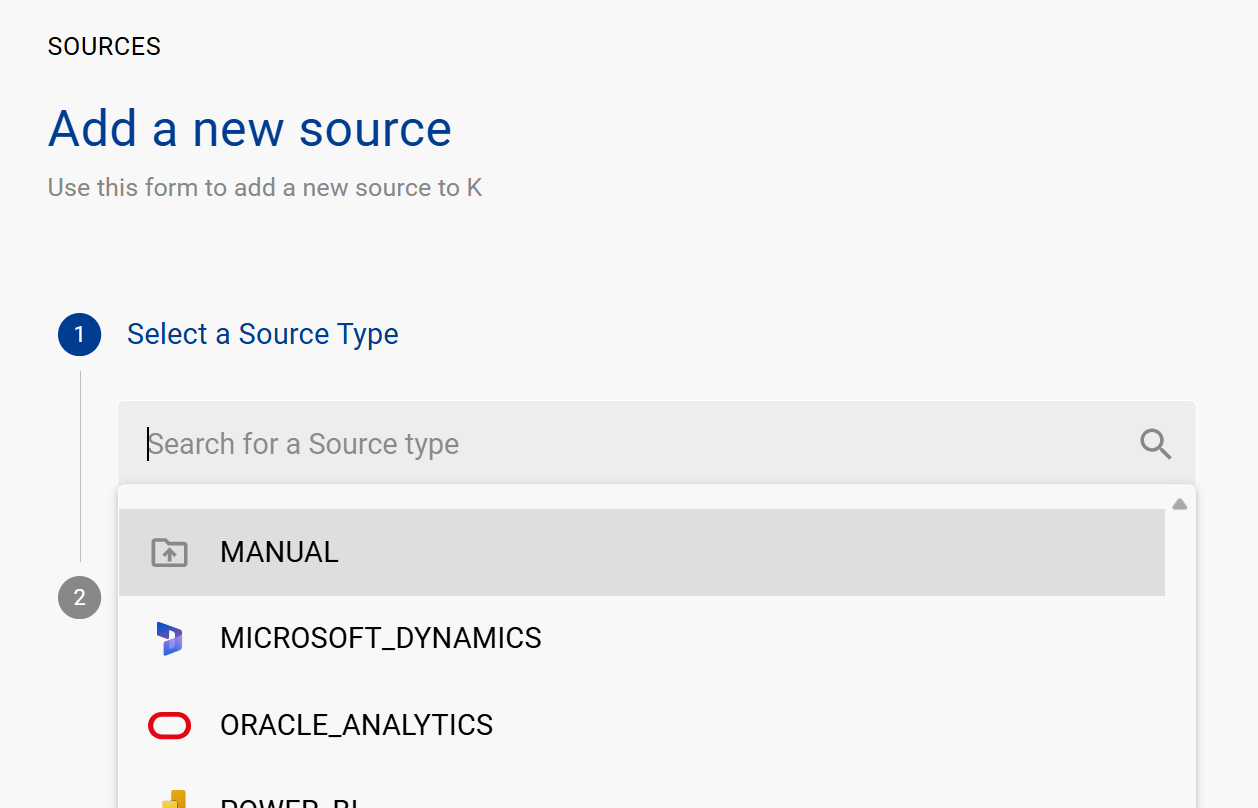Image resolution: width=1258 pixels, height=808 pixels.
Task: Select MANUAL from the source type list
Action: point(279,552)
